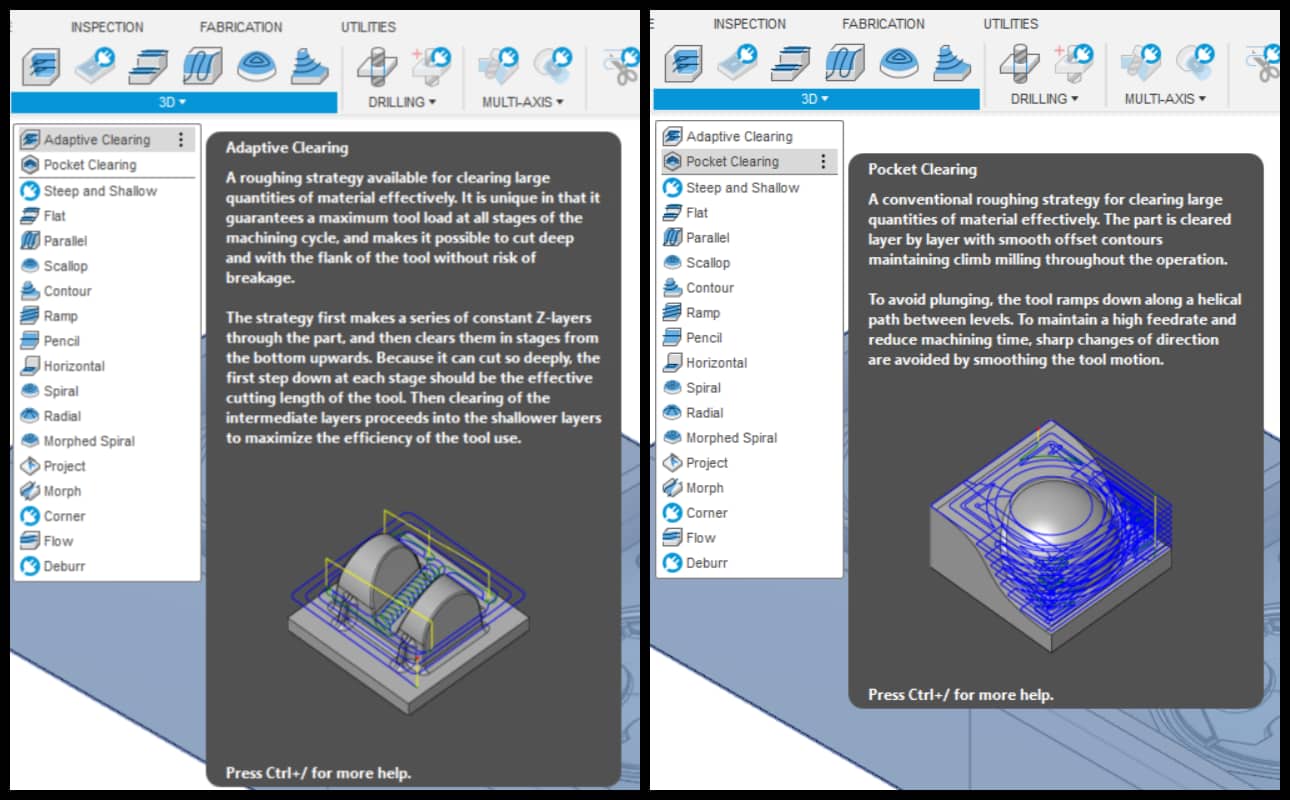Select the Parallel toolbar icon in right screenshot
This screenshot has height=800, width=1290.
845,63
